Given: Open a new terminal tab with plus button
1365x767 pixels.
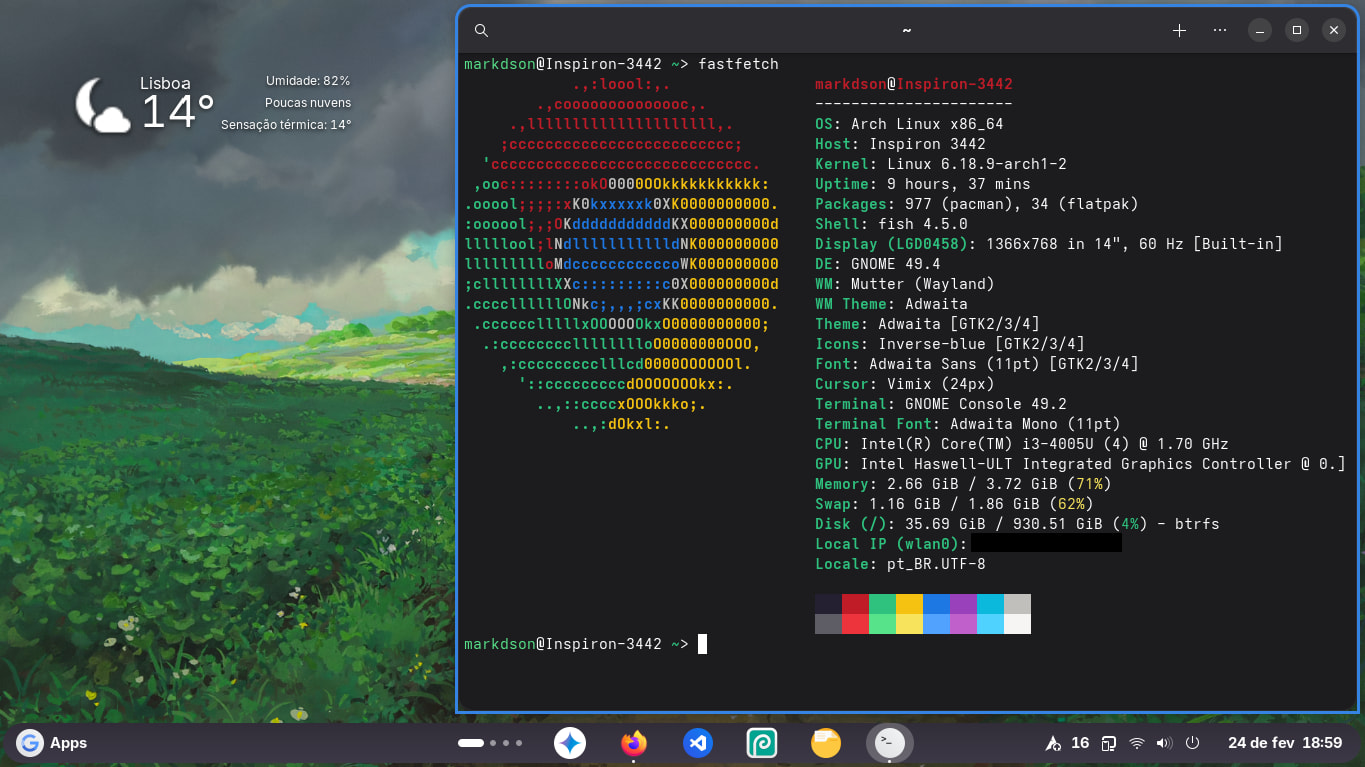Looking at the screenshot, I should (1179, 31).
